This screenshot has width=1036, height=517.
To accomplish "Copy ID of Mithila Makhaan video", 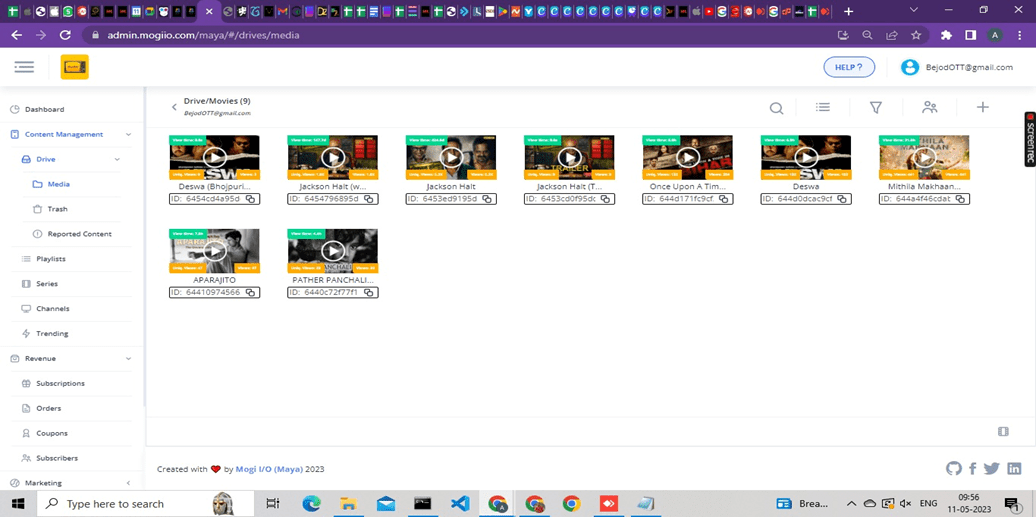I will (x=961, y=198).
